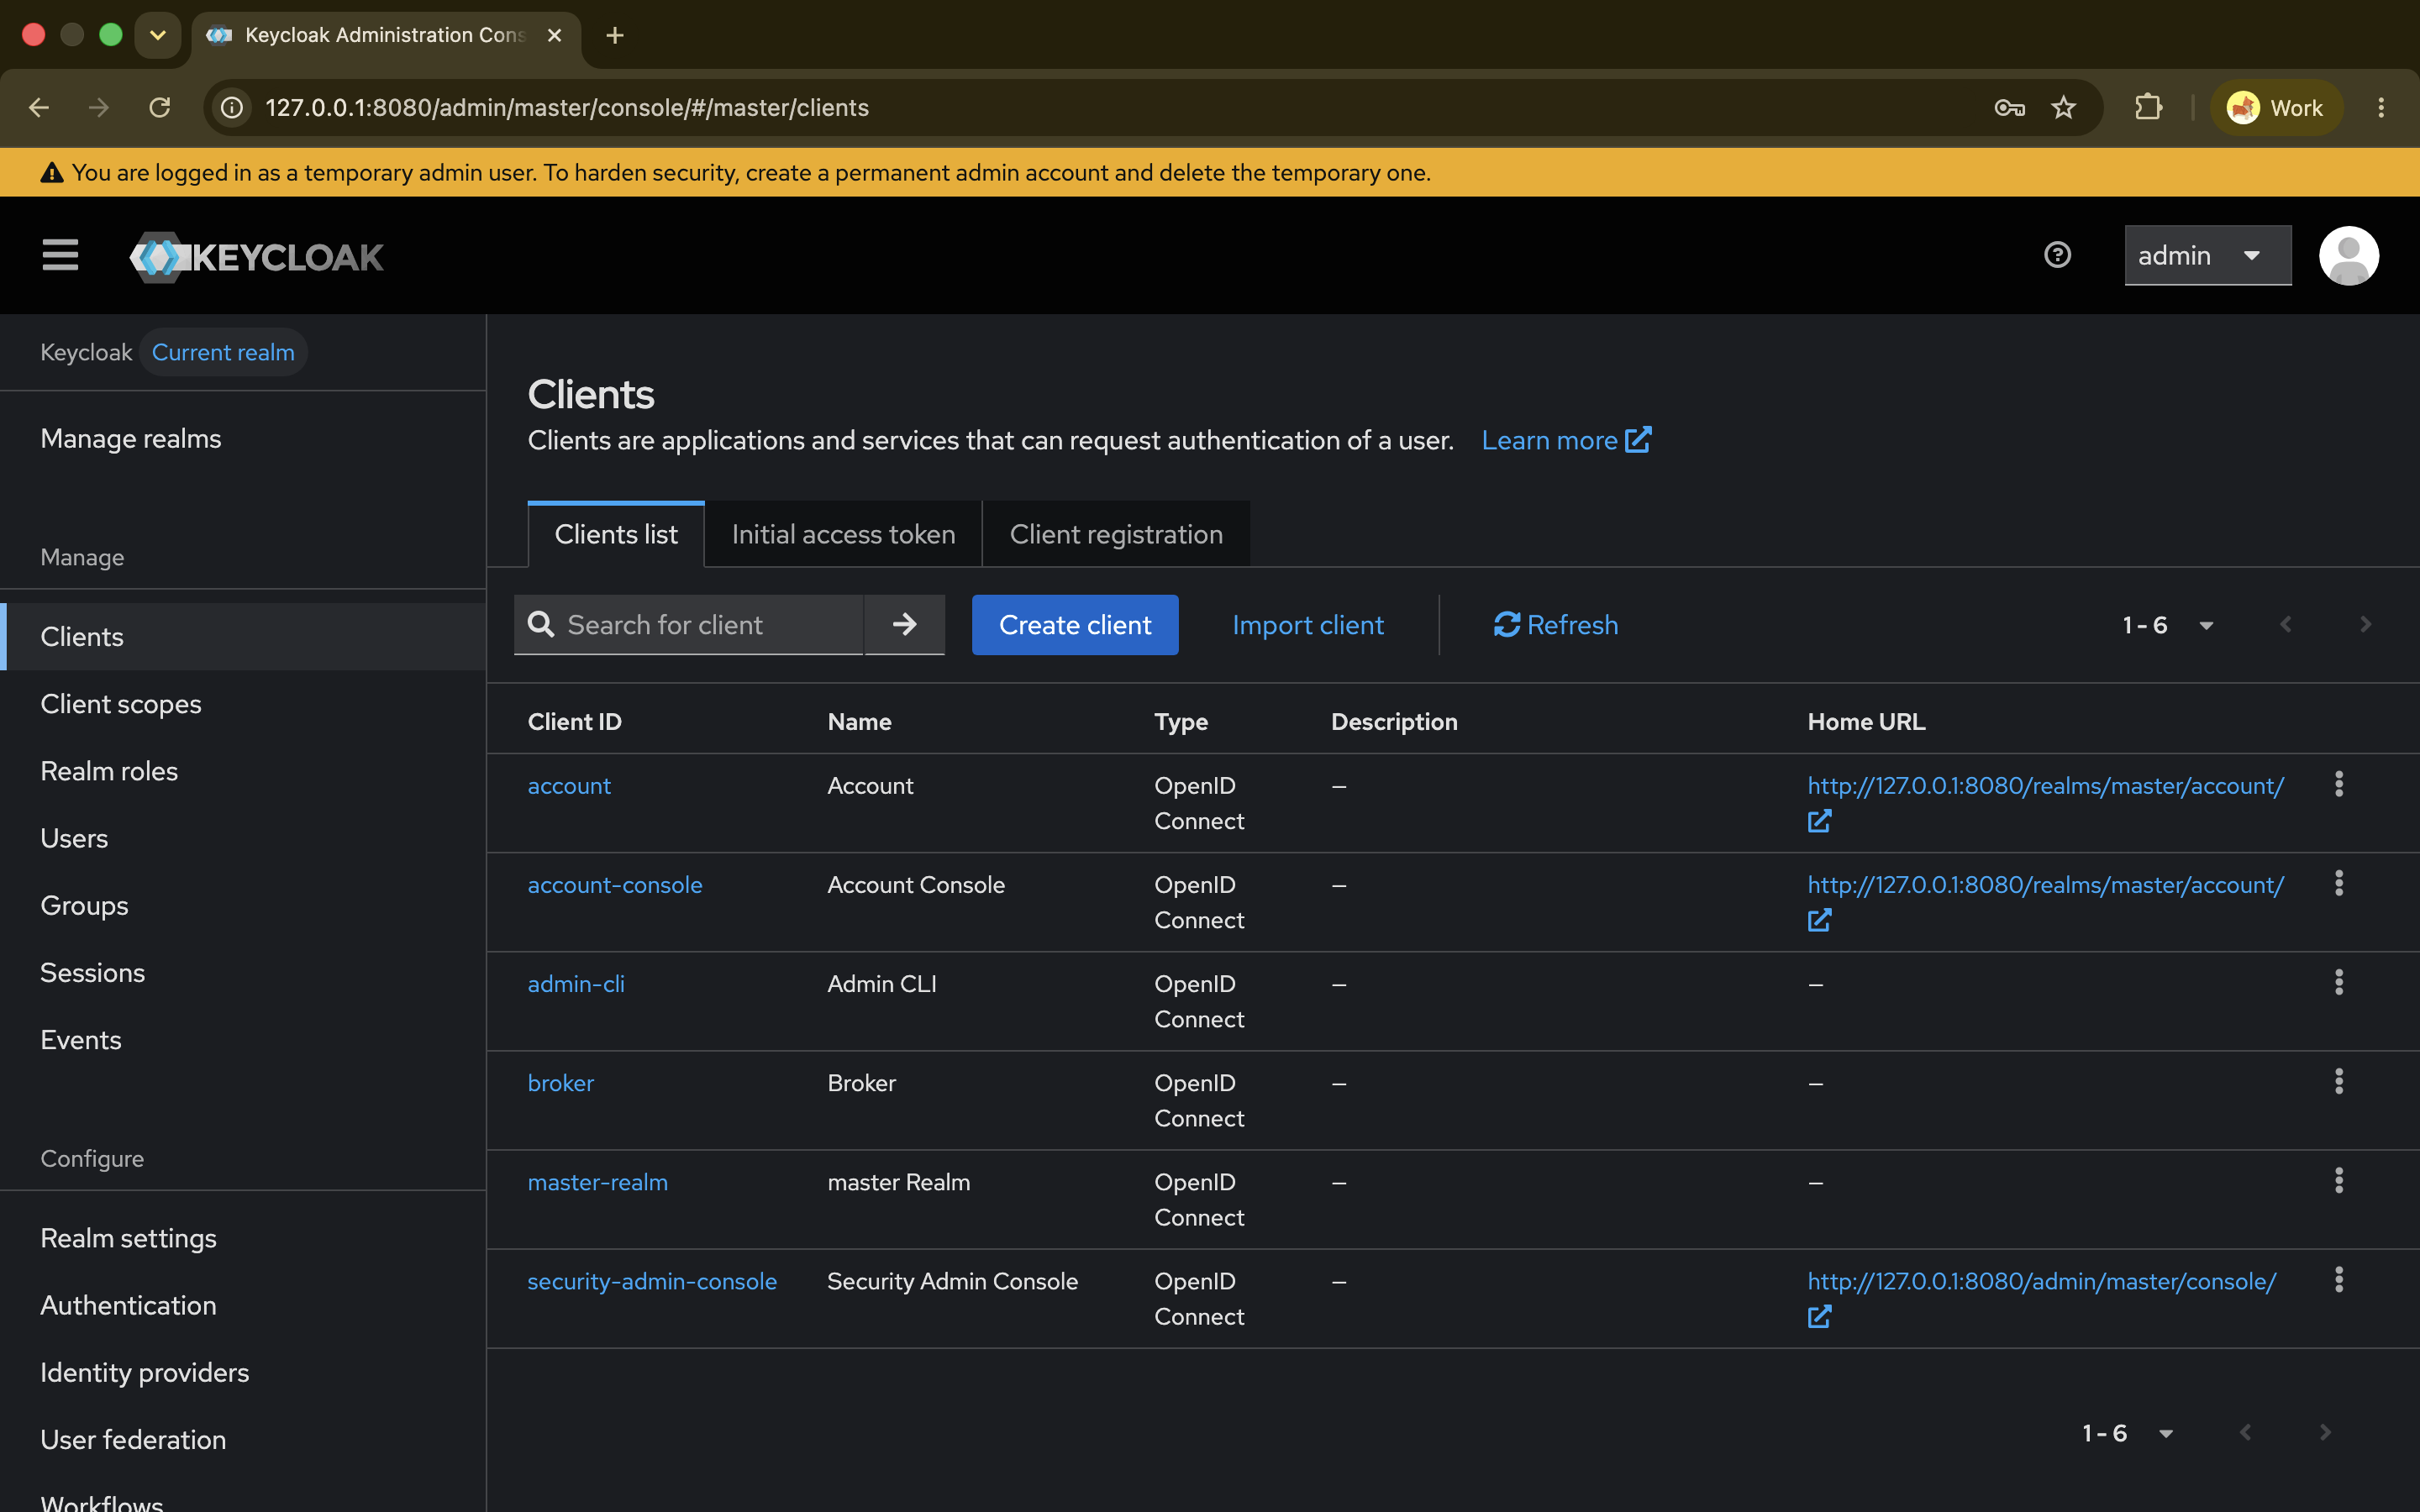Switch to Initial access token tab
This screenshot has height=1512, width=2420.
pyautogui.click(x=843, y=534)
